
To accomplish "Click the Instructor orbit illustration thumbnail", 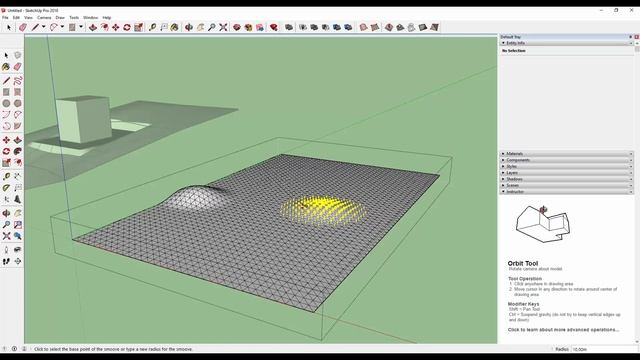I will pyautogui.click(x=543, y=224).
